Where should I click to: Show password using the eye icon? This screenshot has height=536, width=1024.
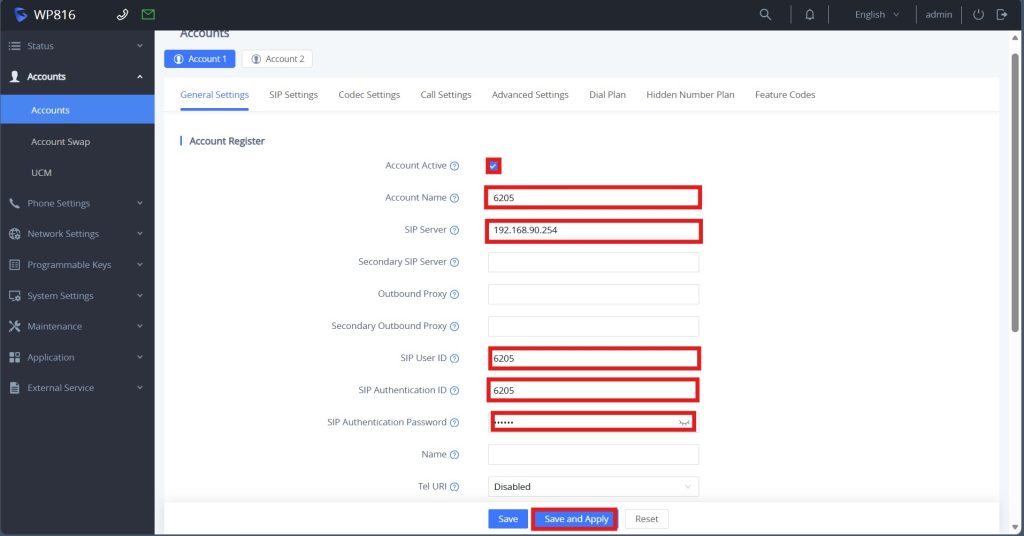tap(685, 423)
